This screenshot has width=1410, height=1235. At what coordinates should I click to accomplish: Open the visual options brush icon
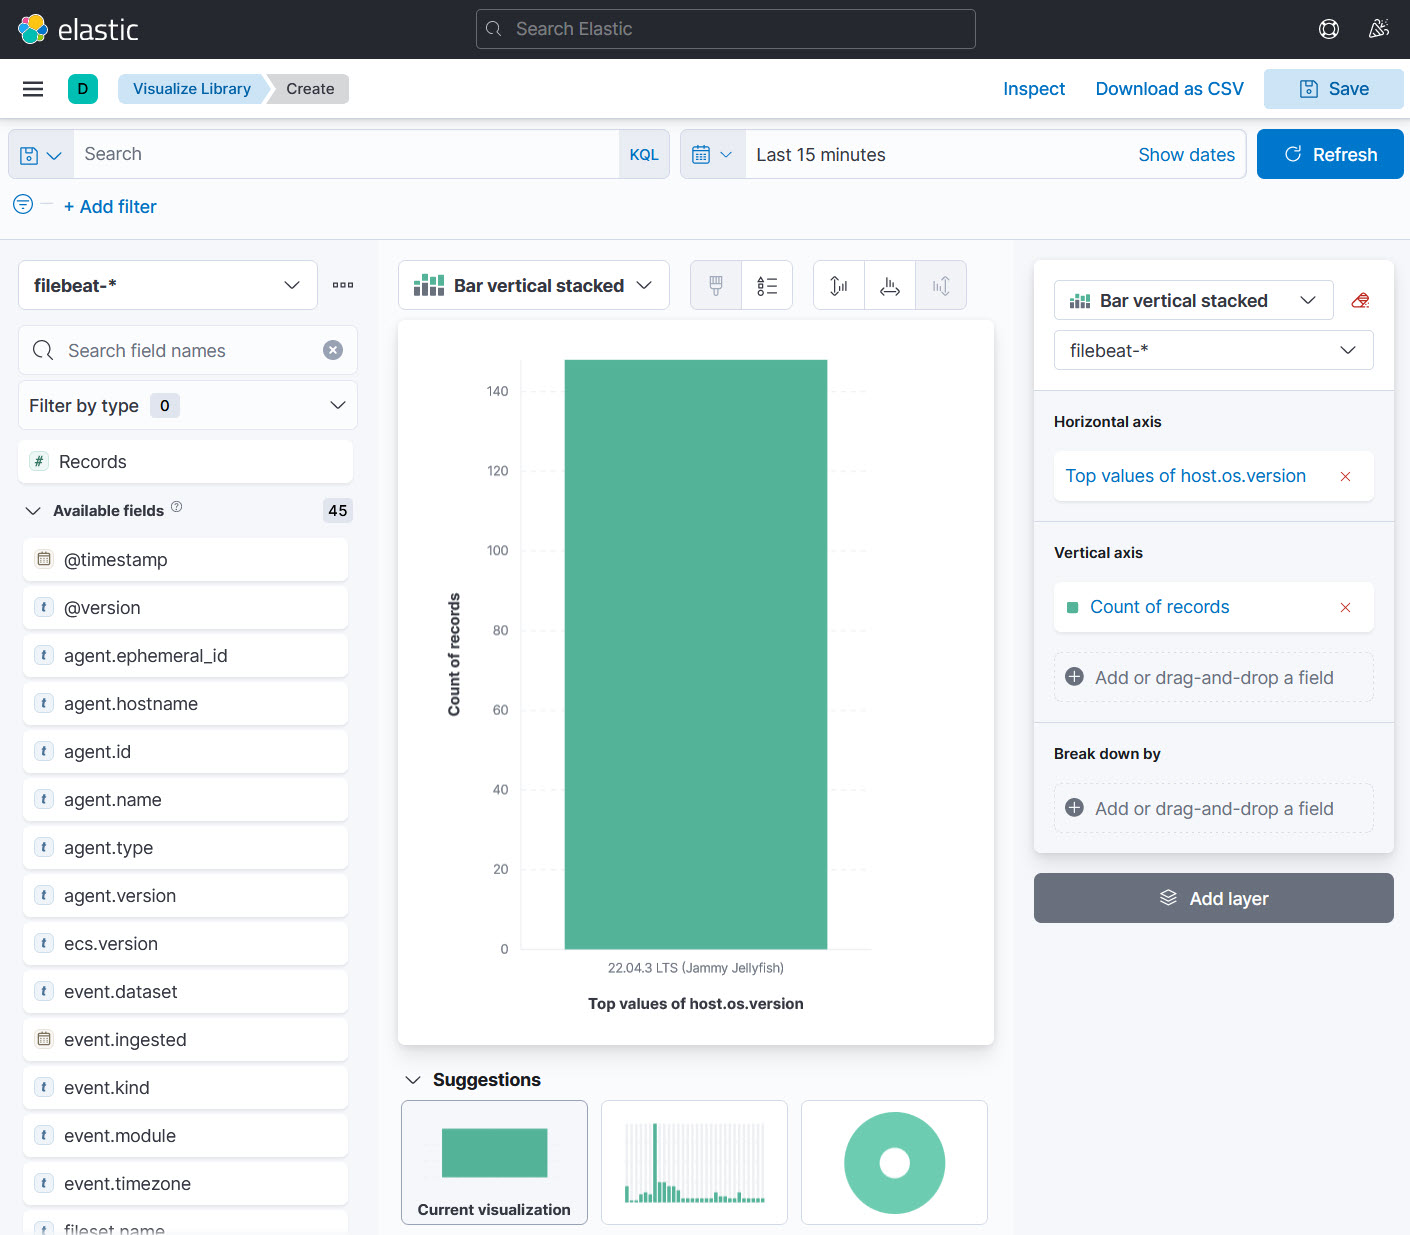tap(716, 286)
